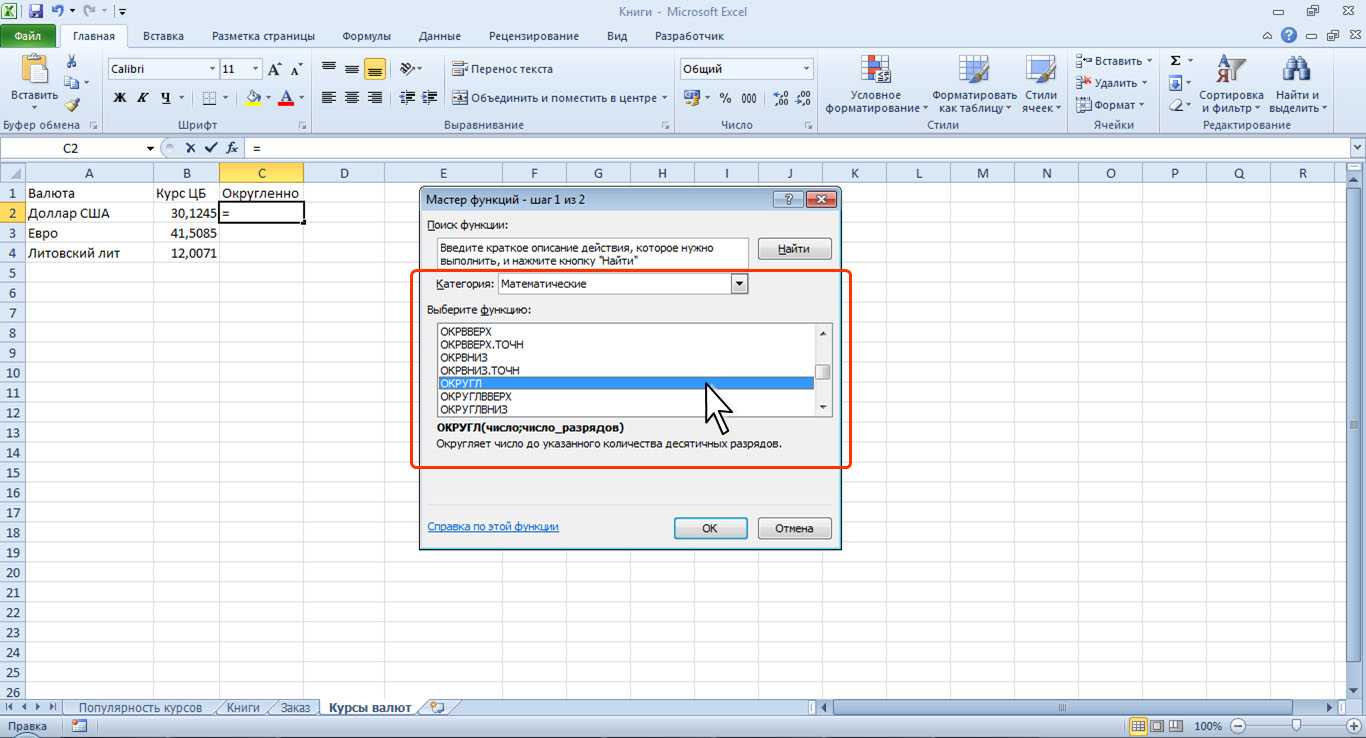Open Сортировка и фильтр menu
The height and width of the screenshot is (738, 1366).
[1231, 84]
